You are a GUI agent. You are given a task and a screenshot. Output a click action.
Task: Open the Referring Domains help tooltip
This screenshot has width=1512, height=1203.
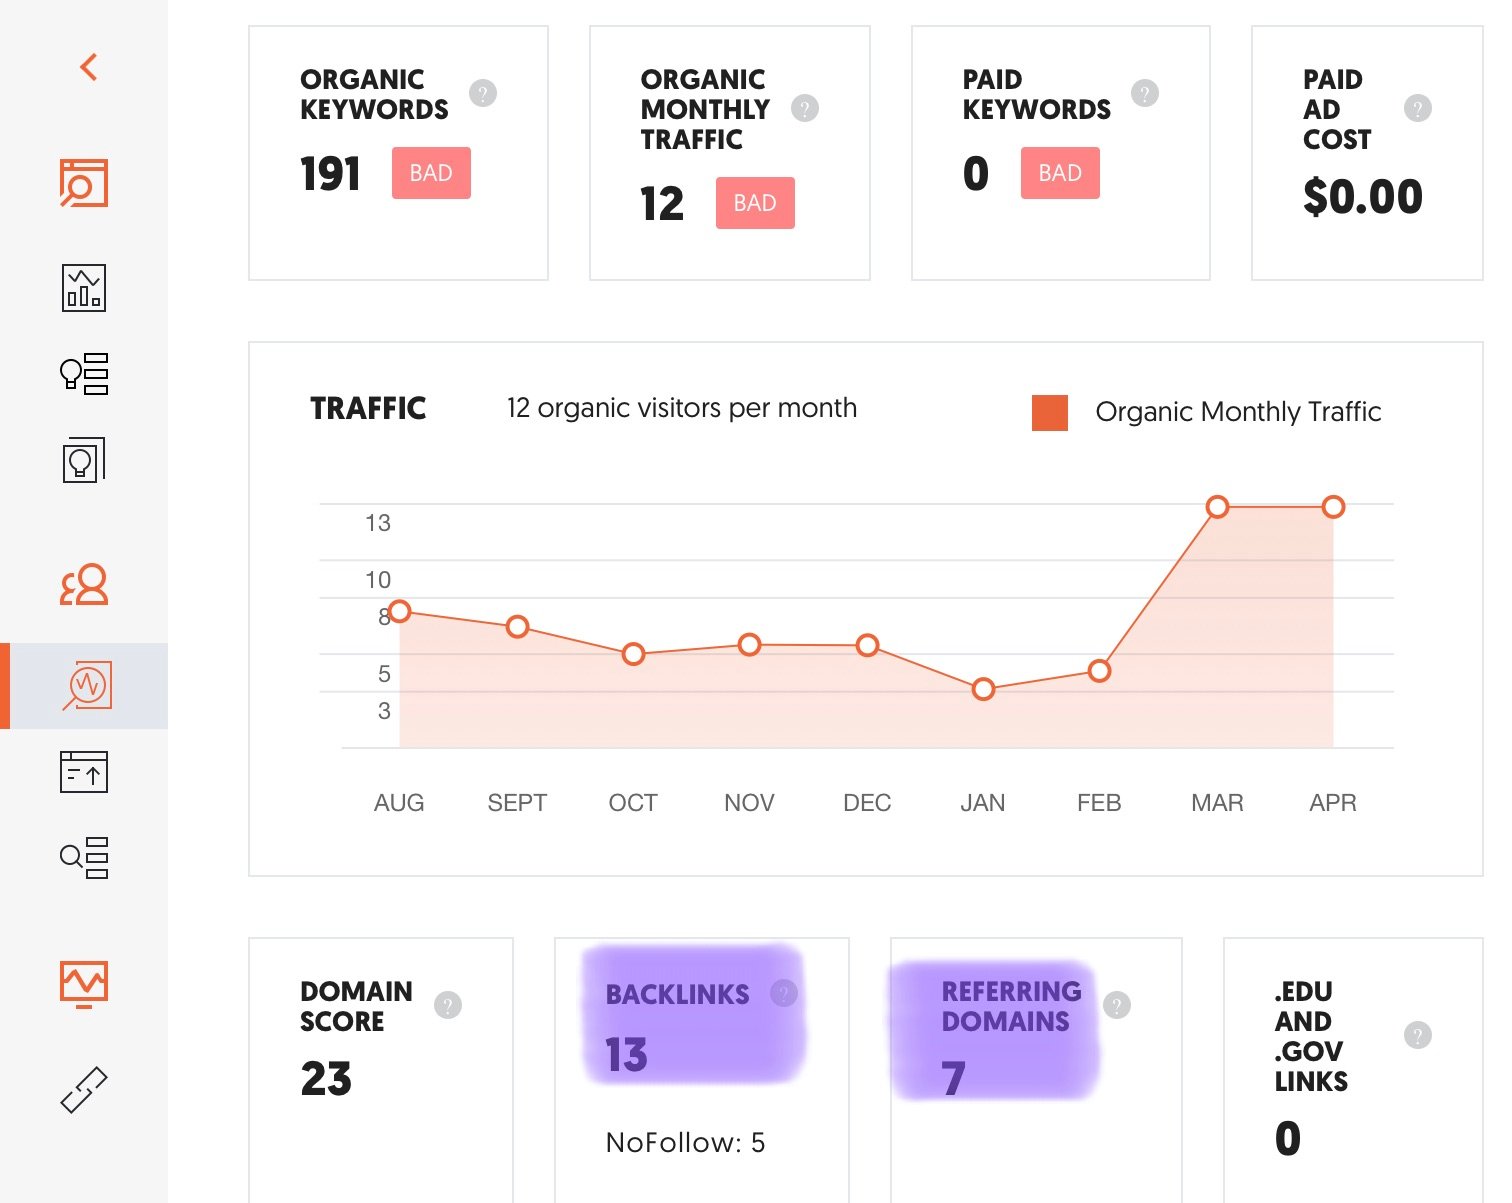1117,1003
